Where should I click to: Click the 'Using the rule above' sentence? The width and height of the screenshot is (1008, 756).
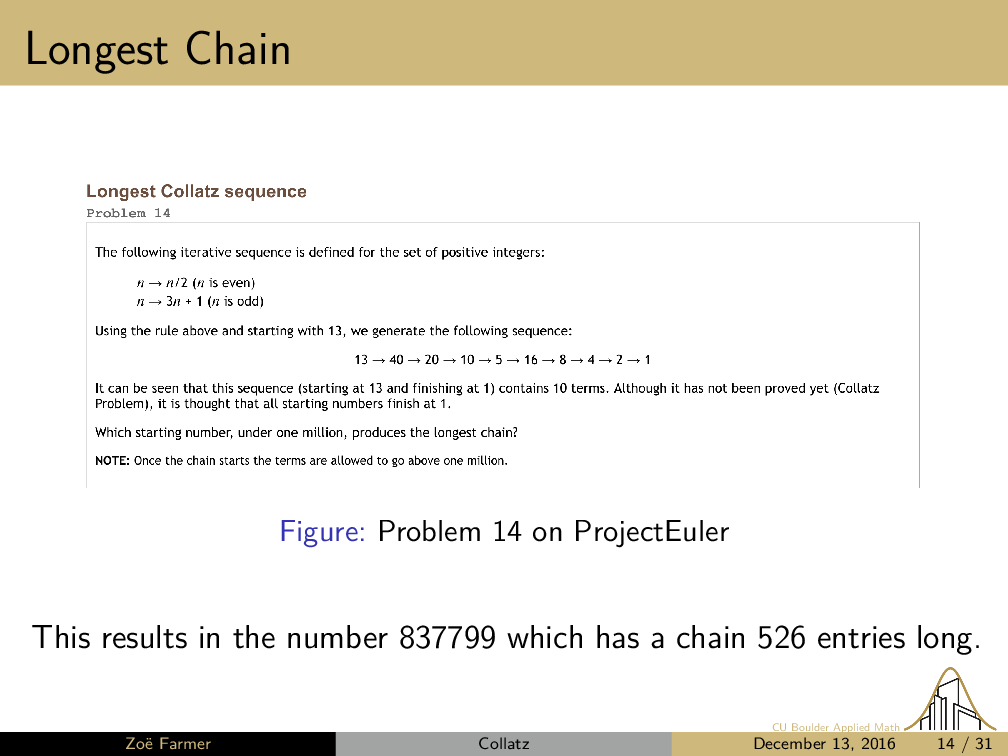(333, 330)
